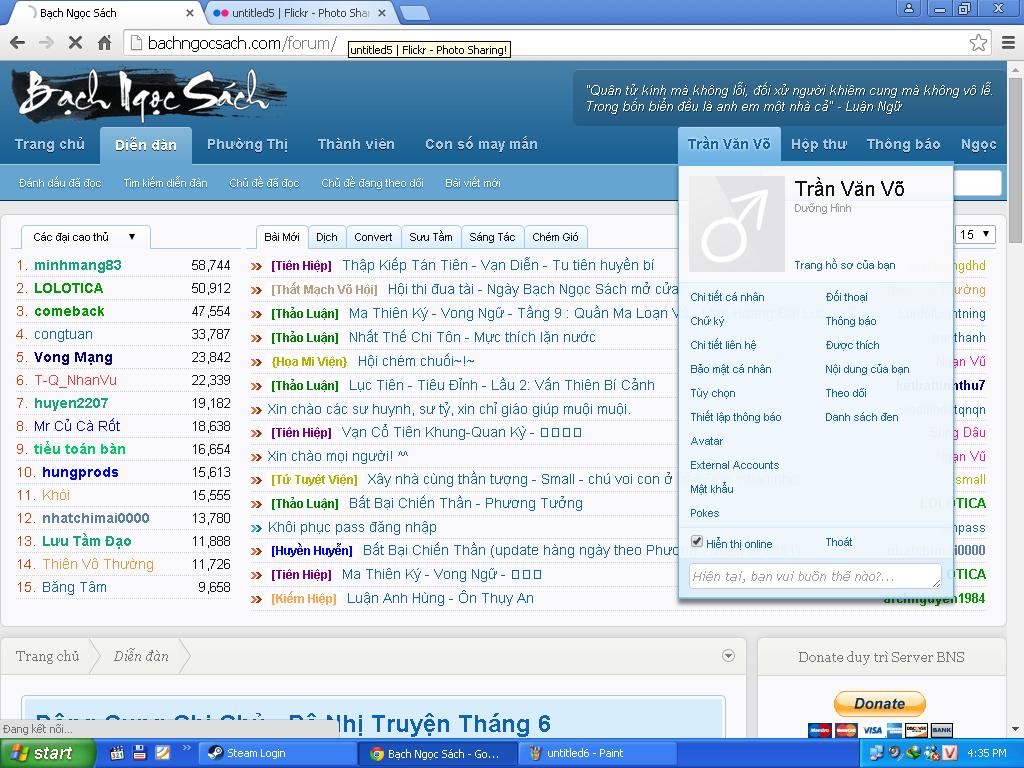
Task: Click the browser home icon
Action: pyautogui.click(x=104, y=43)
